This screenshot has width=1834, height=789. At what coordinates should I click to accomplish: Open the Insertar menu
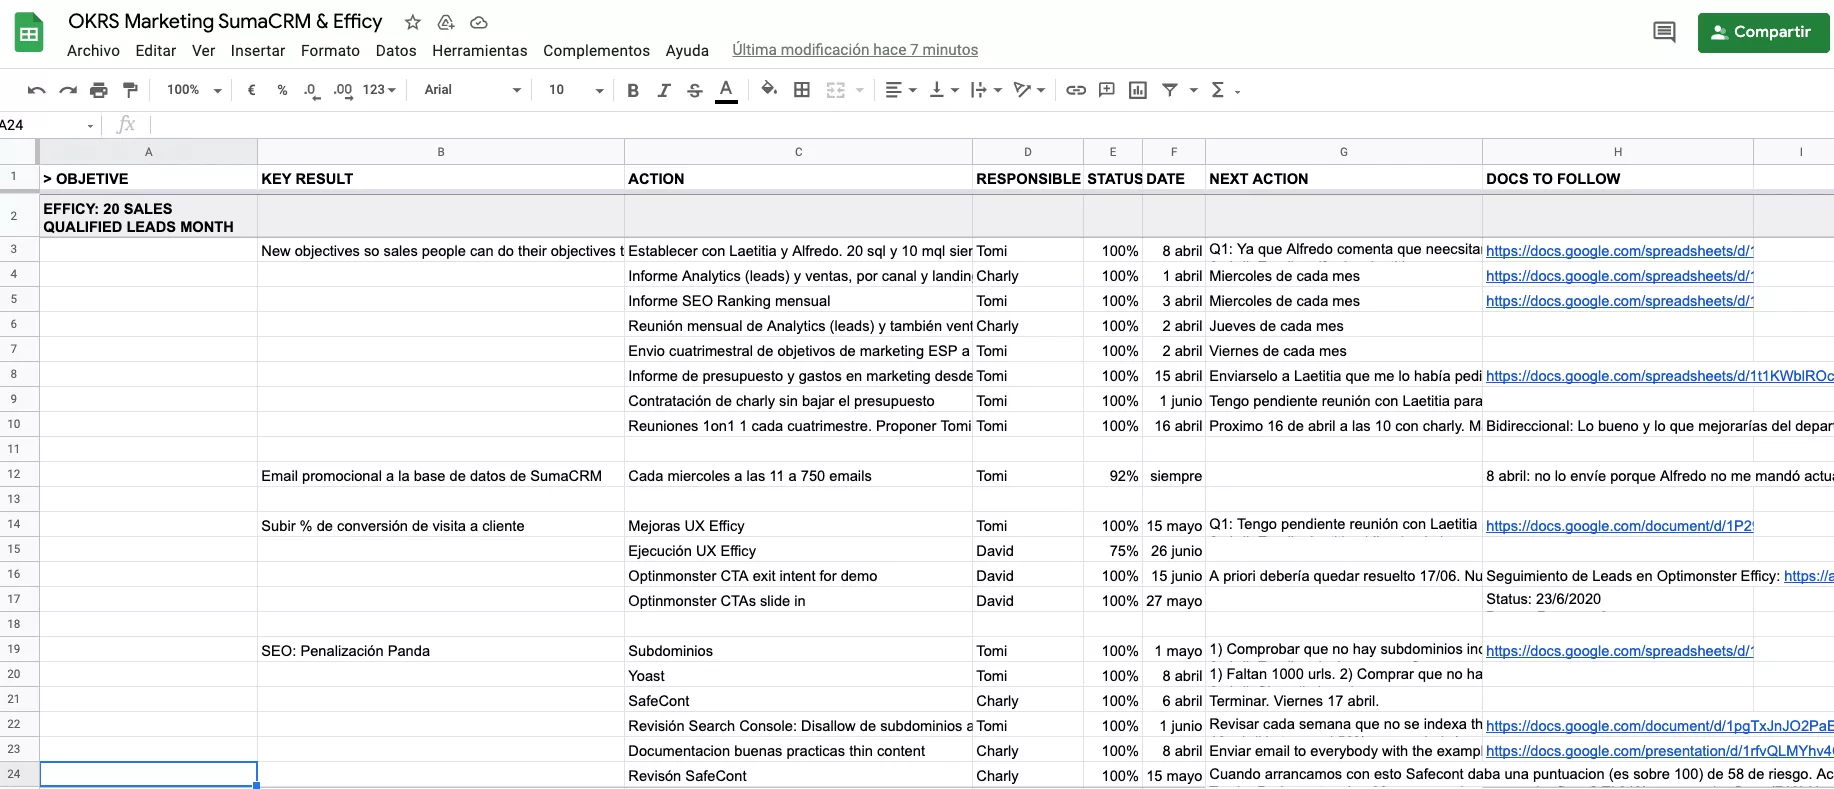point(257,50)
